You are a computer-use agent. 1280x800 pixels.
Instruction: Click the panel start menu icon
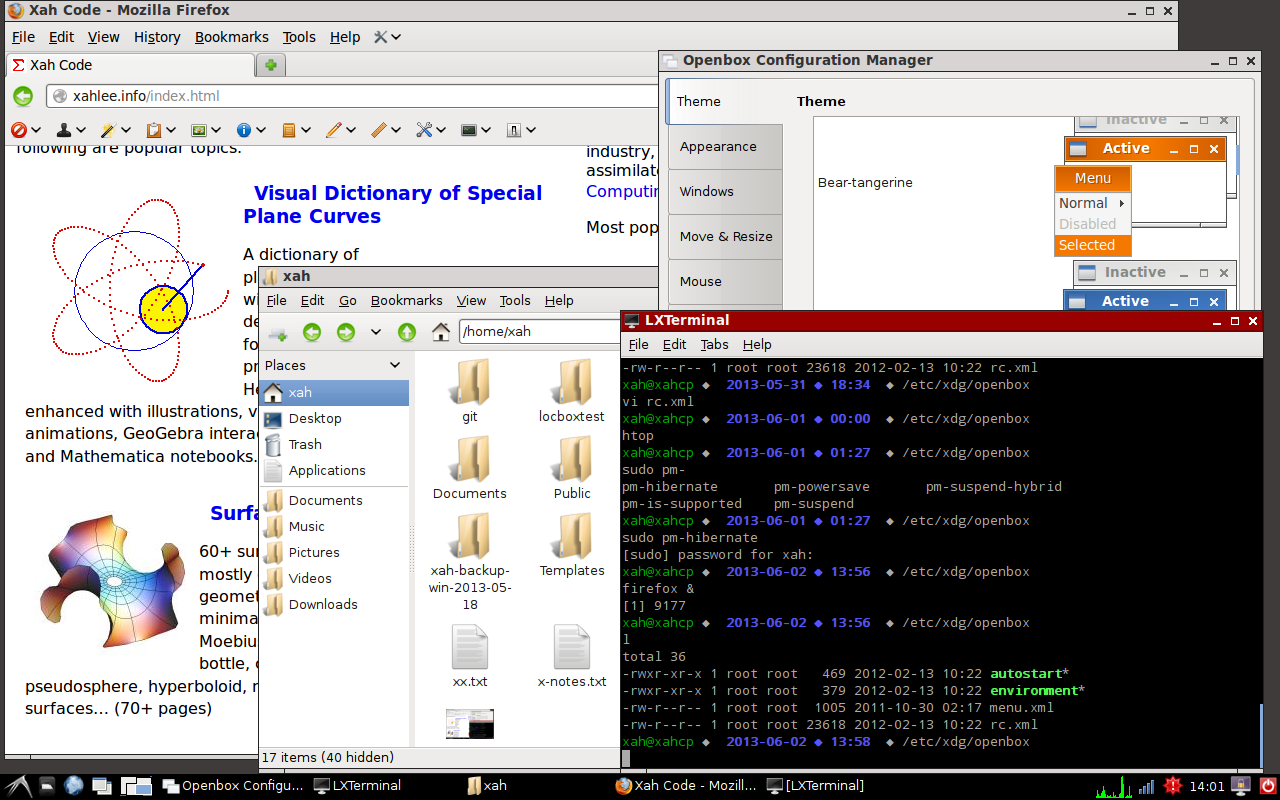click(20, 786)
